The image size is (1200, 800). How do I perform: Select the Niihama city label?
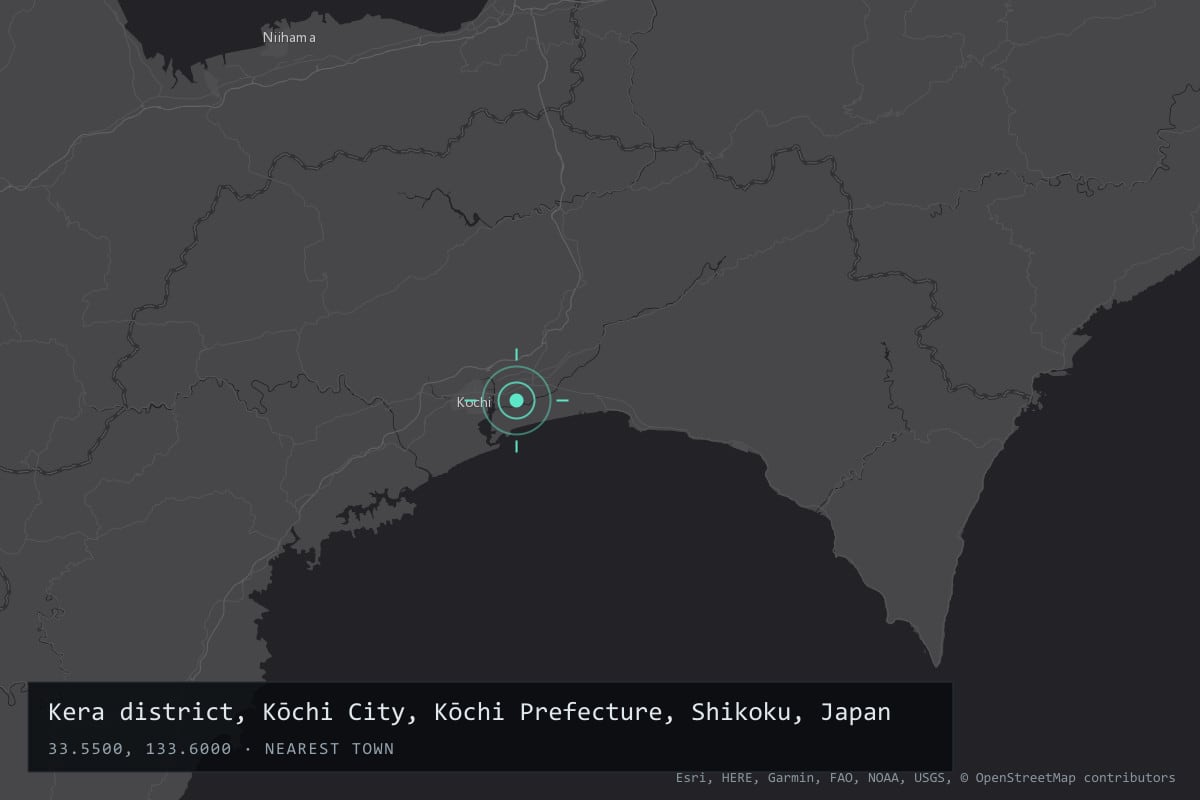click(289, 38)
